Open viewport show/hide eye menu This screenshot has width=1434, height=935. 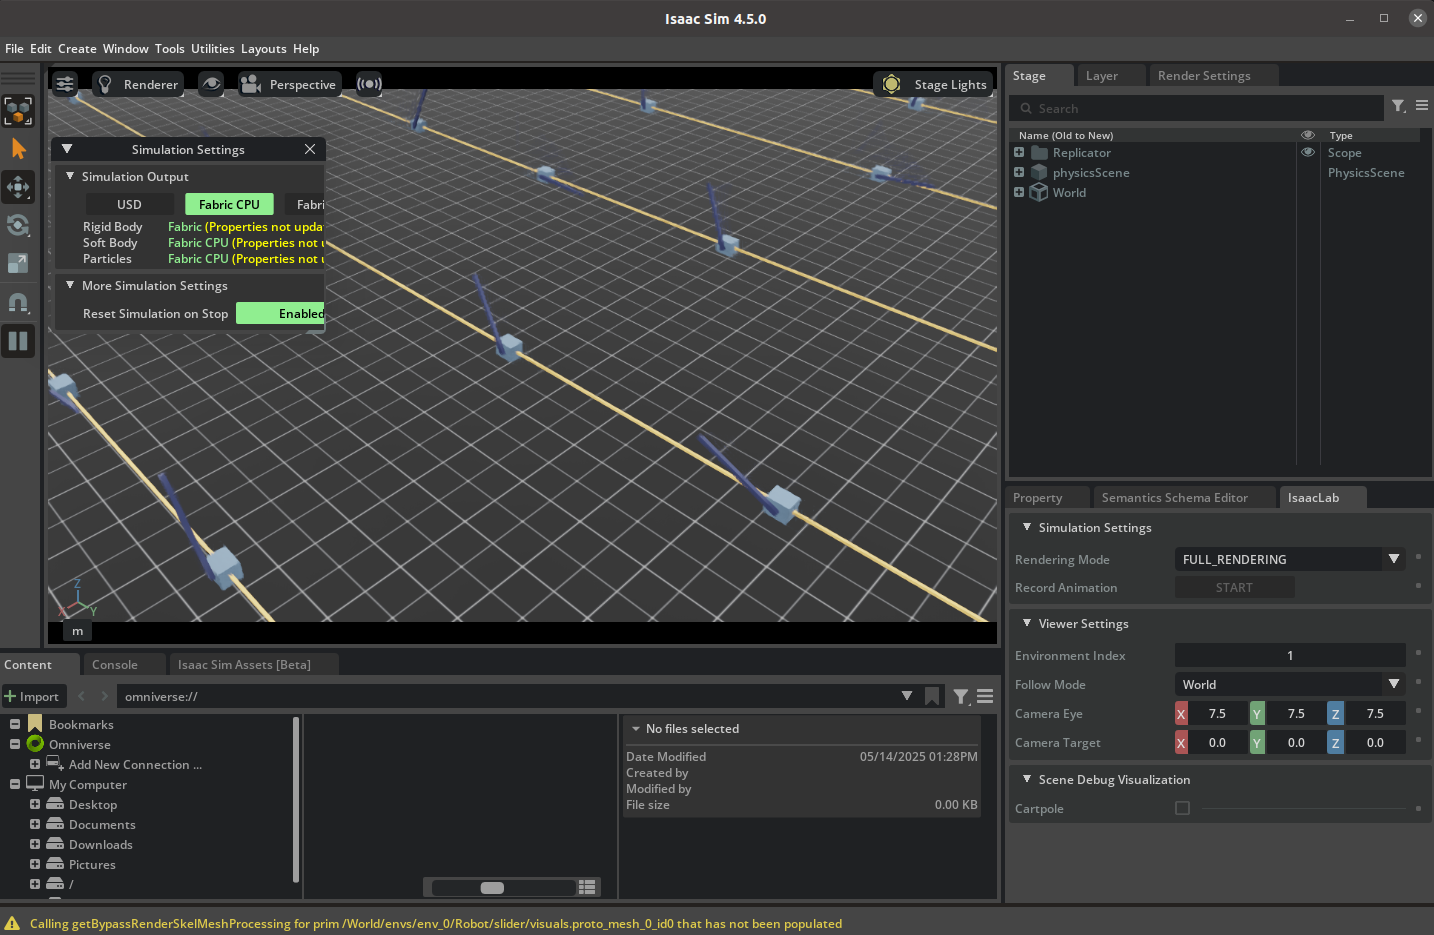click(x=211, y=84)
